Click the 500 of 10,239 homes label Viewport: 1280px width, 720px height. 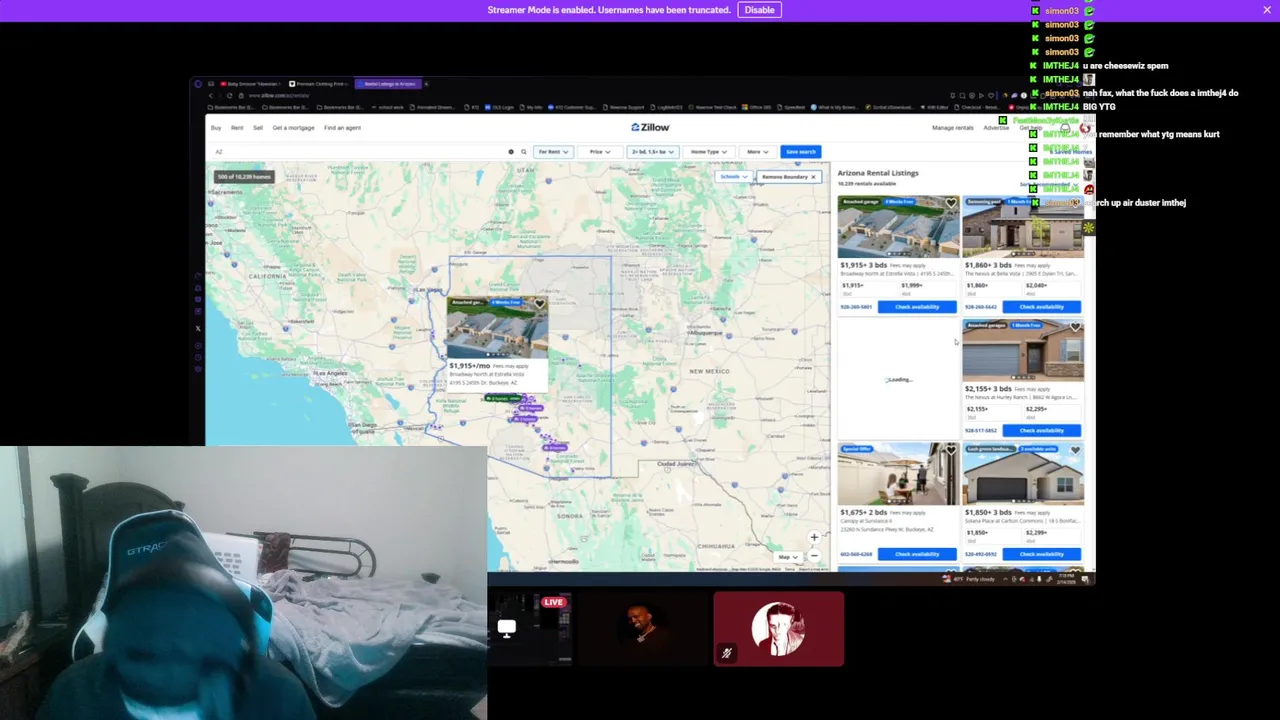[244, 177]
